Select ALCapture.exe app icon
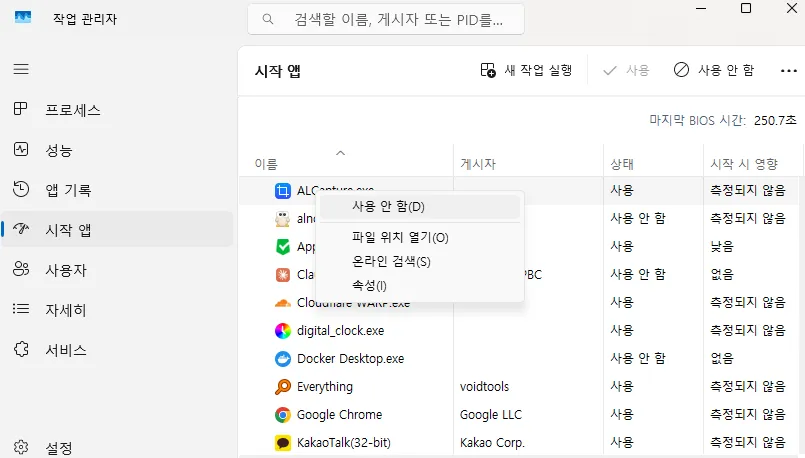805x458 pixels. tap(282, 191)
